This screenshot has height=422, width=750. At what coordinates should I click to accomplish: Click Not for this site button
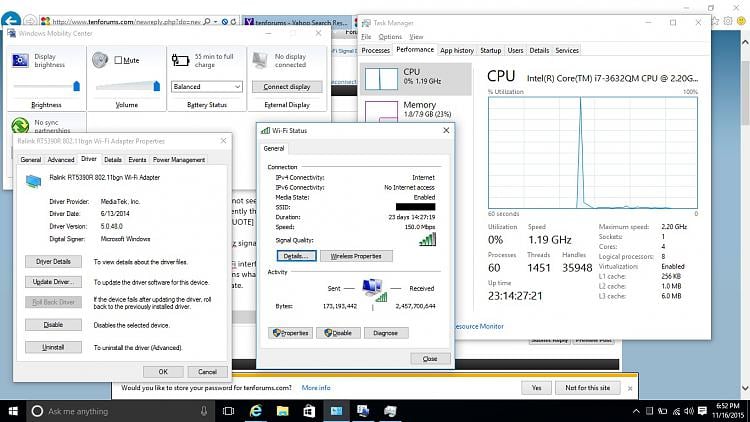[587, 388]
